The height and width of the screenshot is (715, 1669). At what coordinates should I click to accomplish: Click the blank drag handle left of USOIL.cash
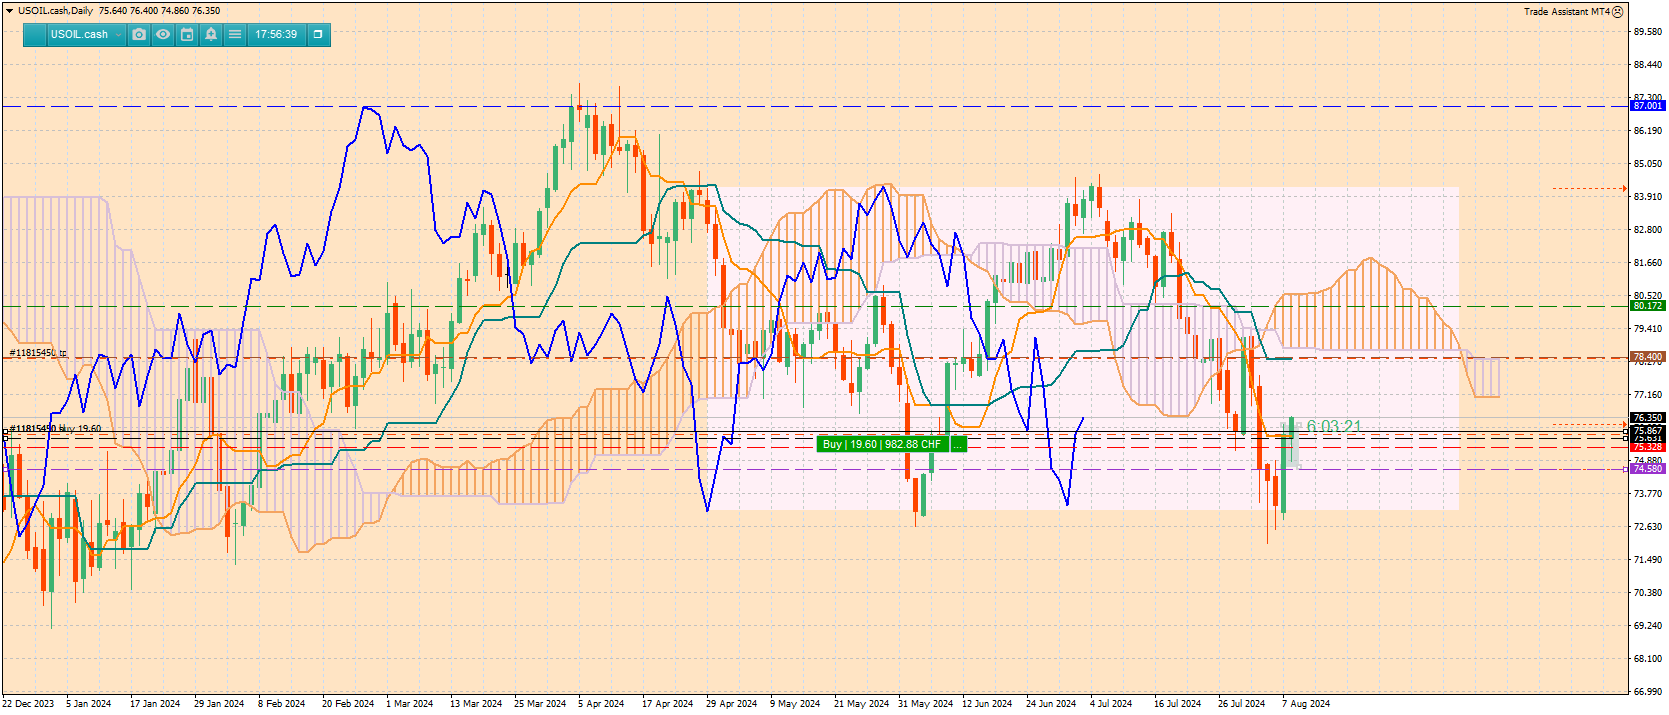[36, 34]
